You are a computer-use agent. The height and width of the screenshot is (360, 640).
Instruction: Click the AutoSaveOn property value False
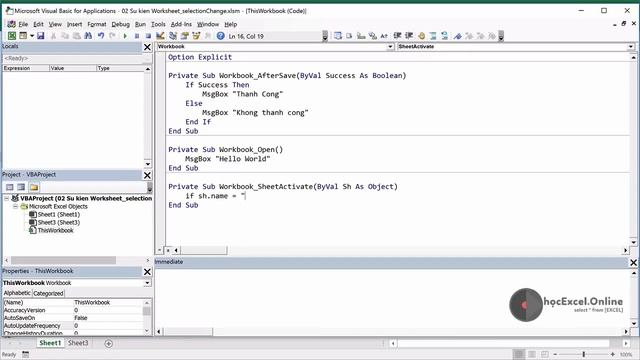(x=108, y=318)
